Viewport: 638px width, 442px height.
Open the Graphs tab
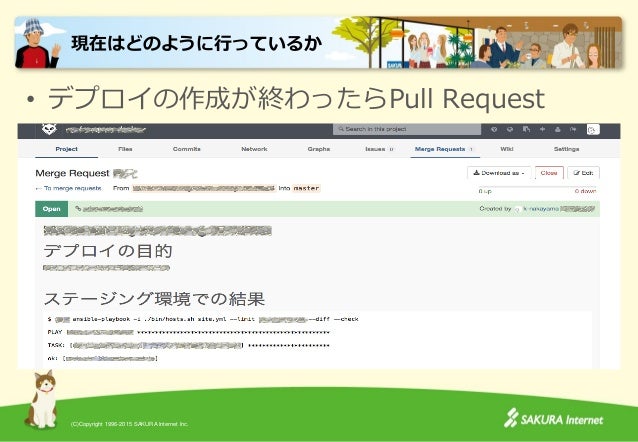(x=319, y=149)
